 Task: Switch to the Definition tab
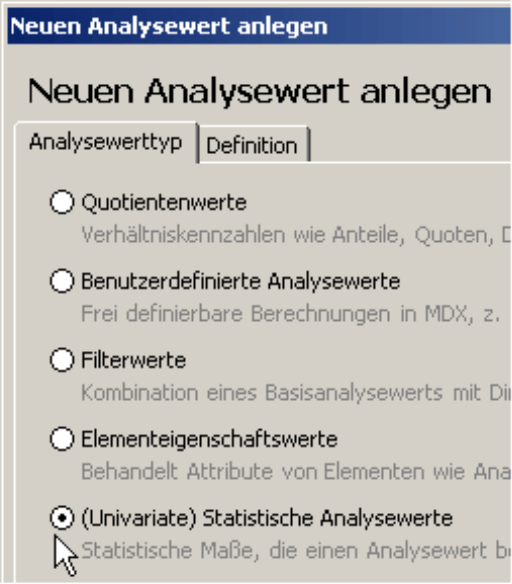pos(252,145)
